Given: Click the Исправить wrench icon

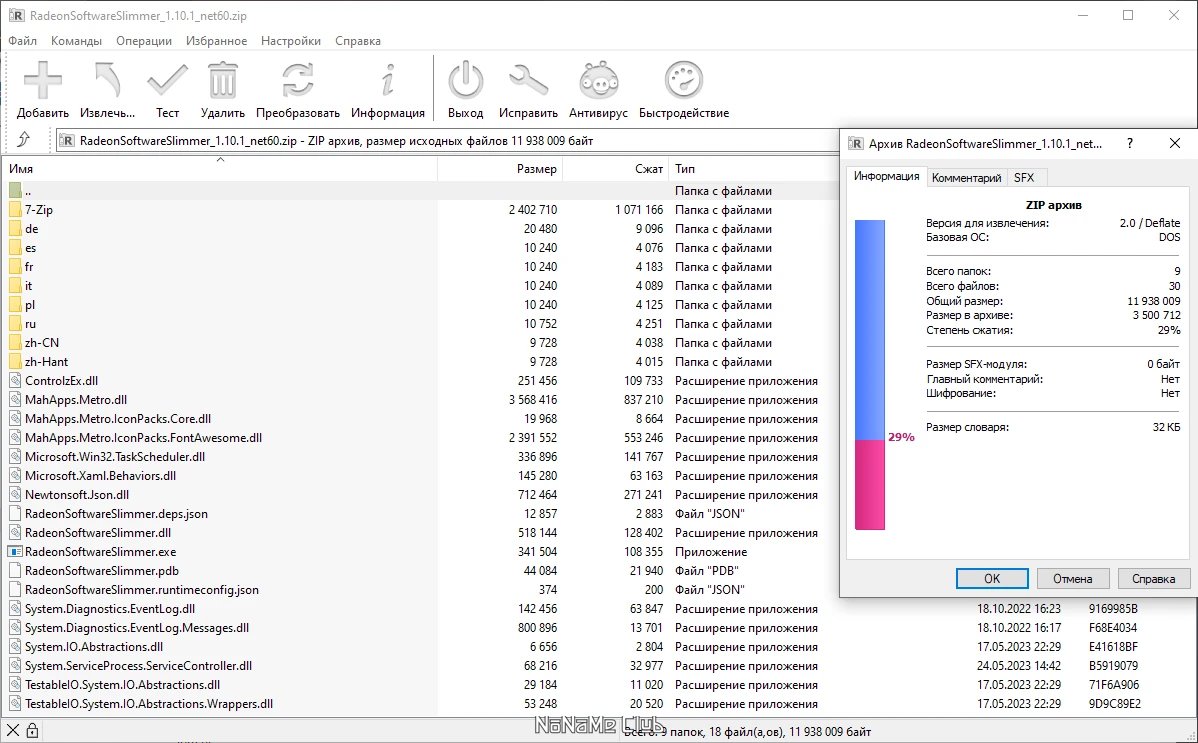Looking at the screenshot, I should point(528,80).
